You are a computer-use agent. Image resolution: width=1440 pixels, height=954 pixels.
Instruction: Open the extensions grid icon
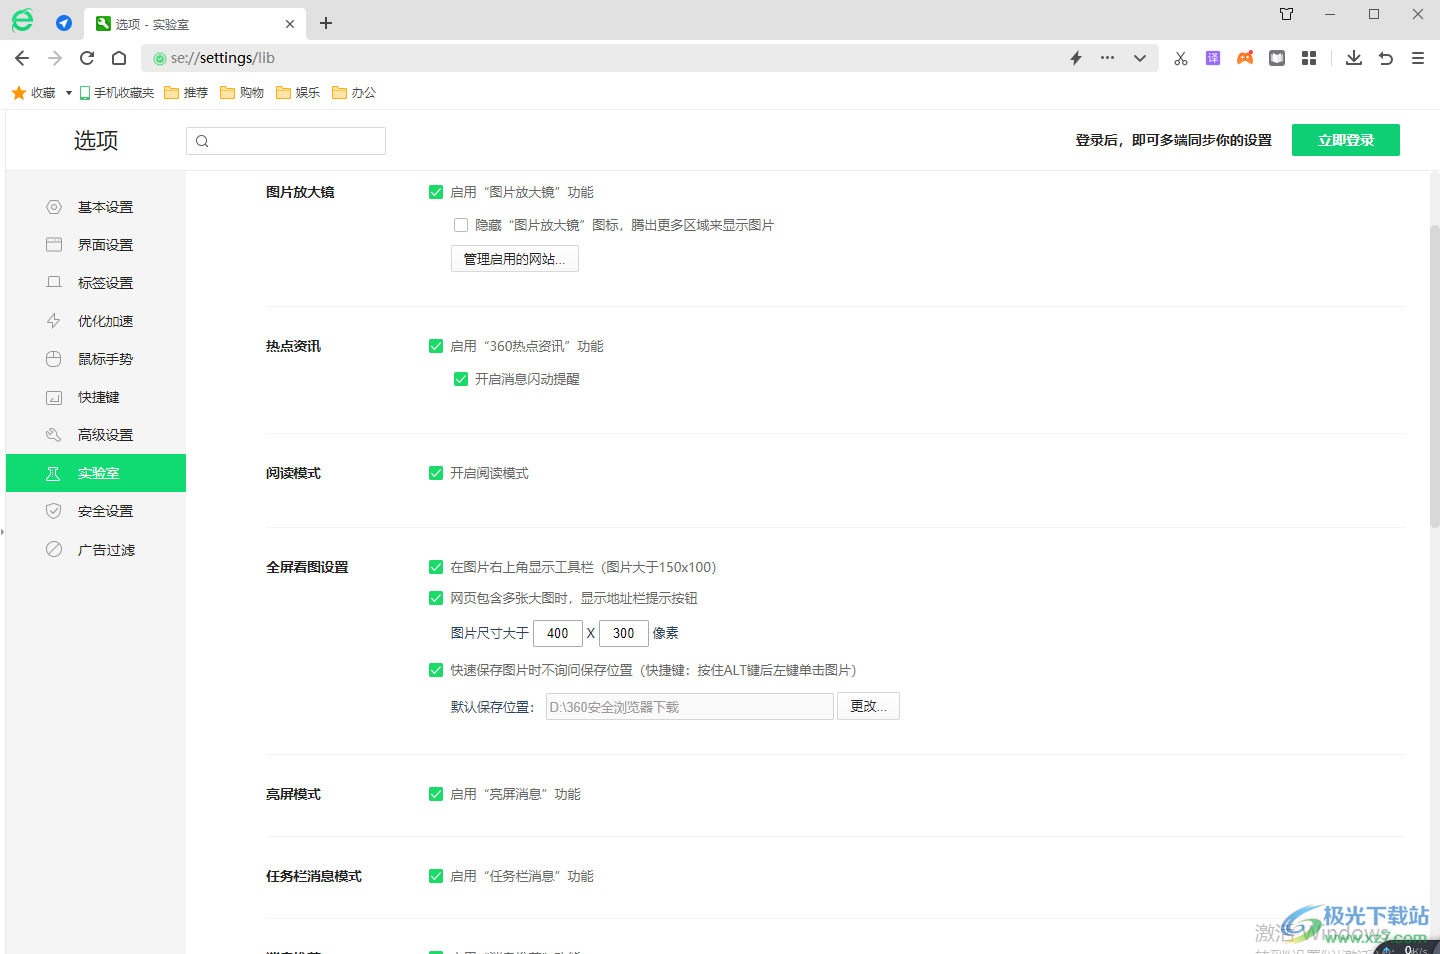click(1309, 58)
